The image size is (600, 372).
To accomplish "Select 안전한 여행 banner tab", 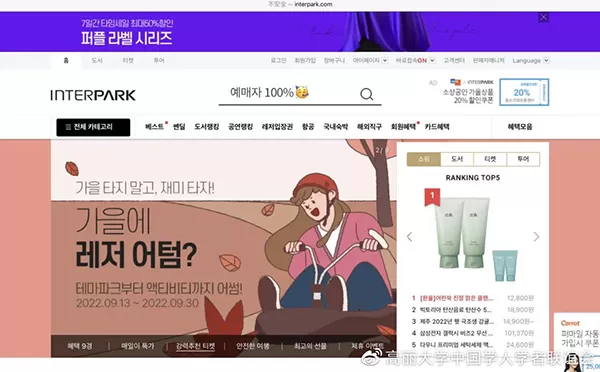I will pyautogui.click(x=253, y=346).
